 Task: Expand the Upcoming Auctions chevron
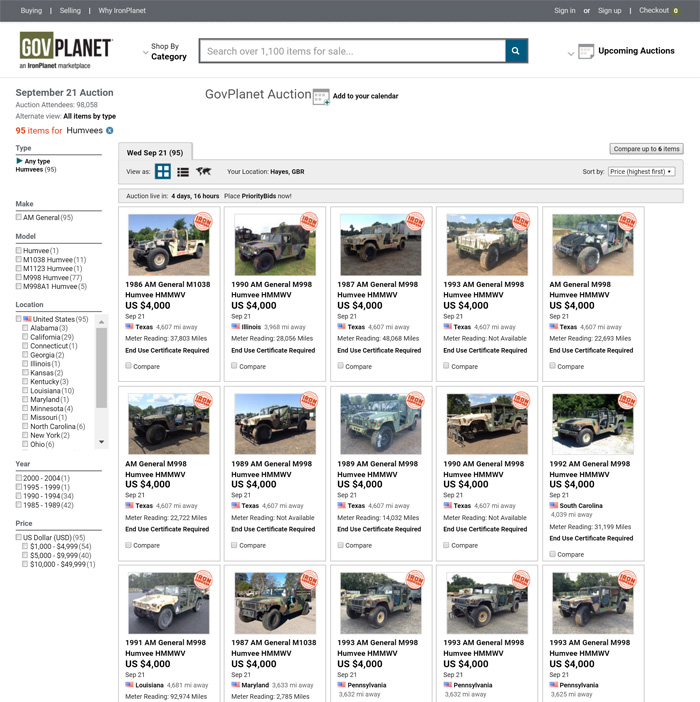pyautogui.click(x=571, y=54)
